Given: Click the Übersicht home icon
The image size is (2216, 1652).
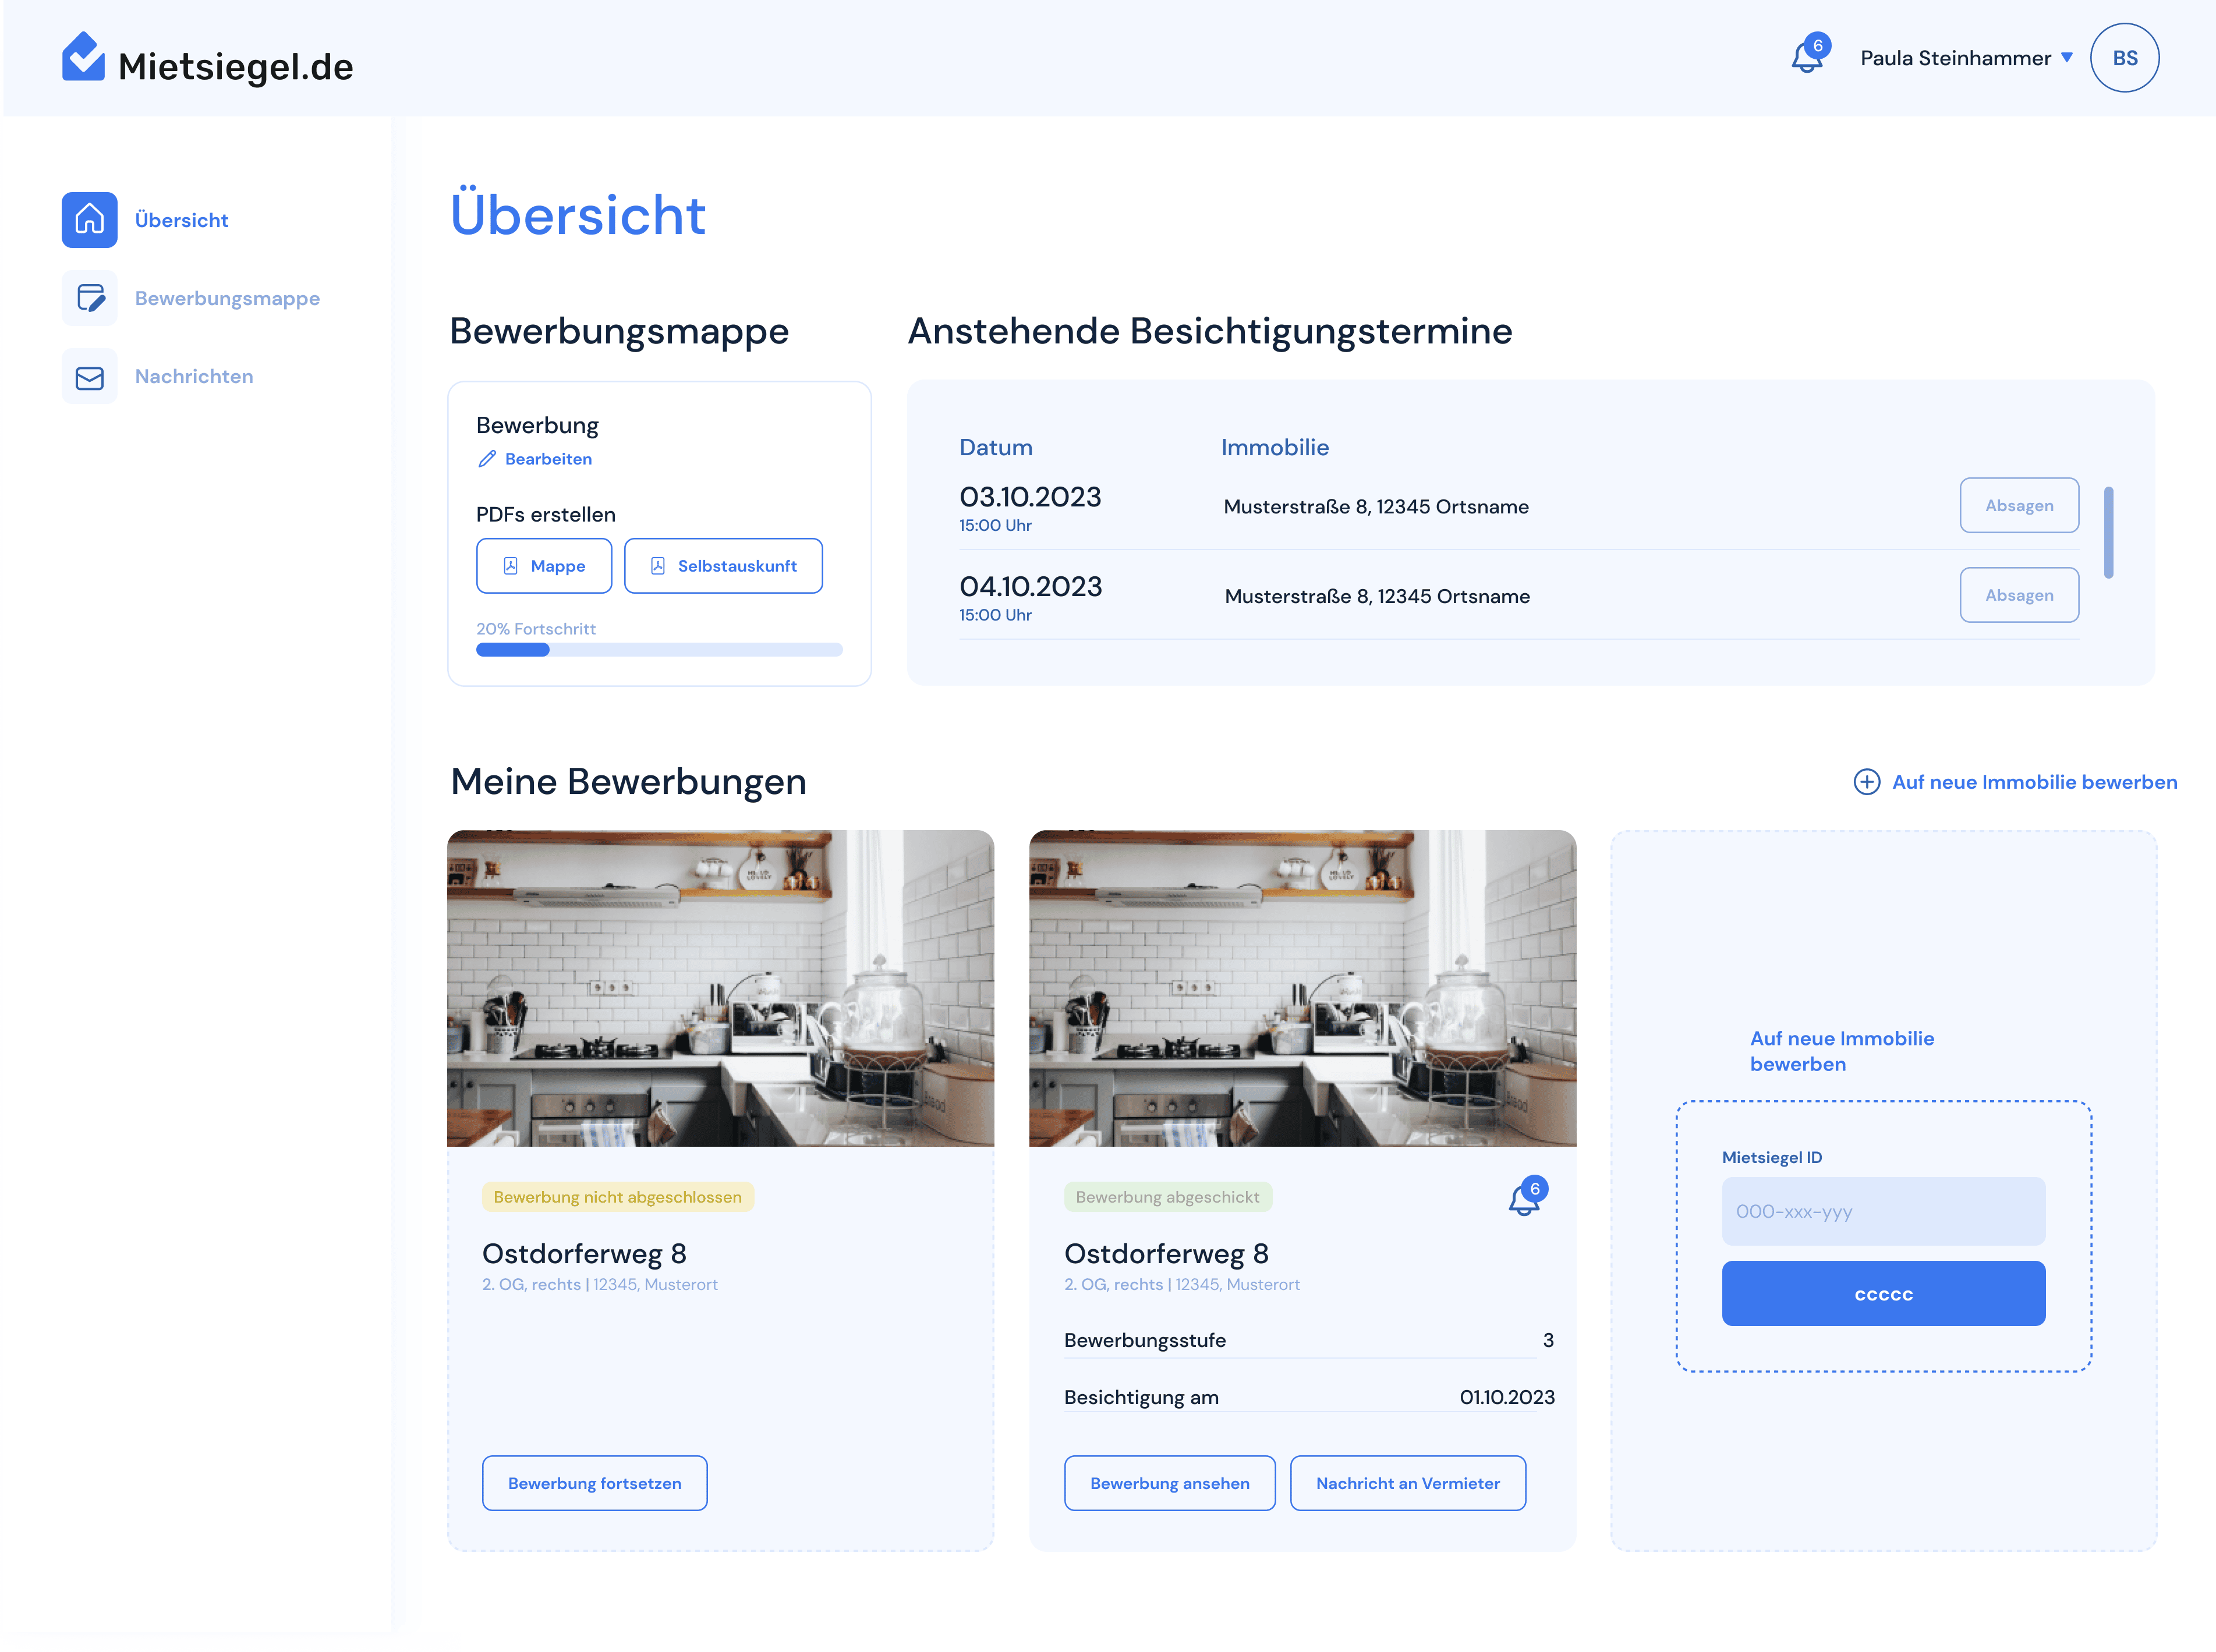Looking at the screenshot, I should 90,220.
